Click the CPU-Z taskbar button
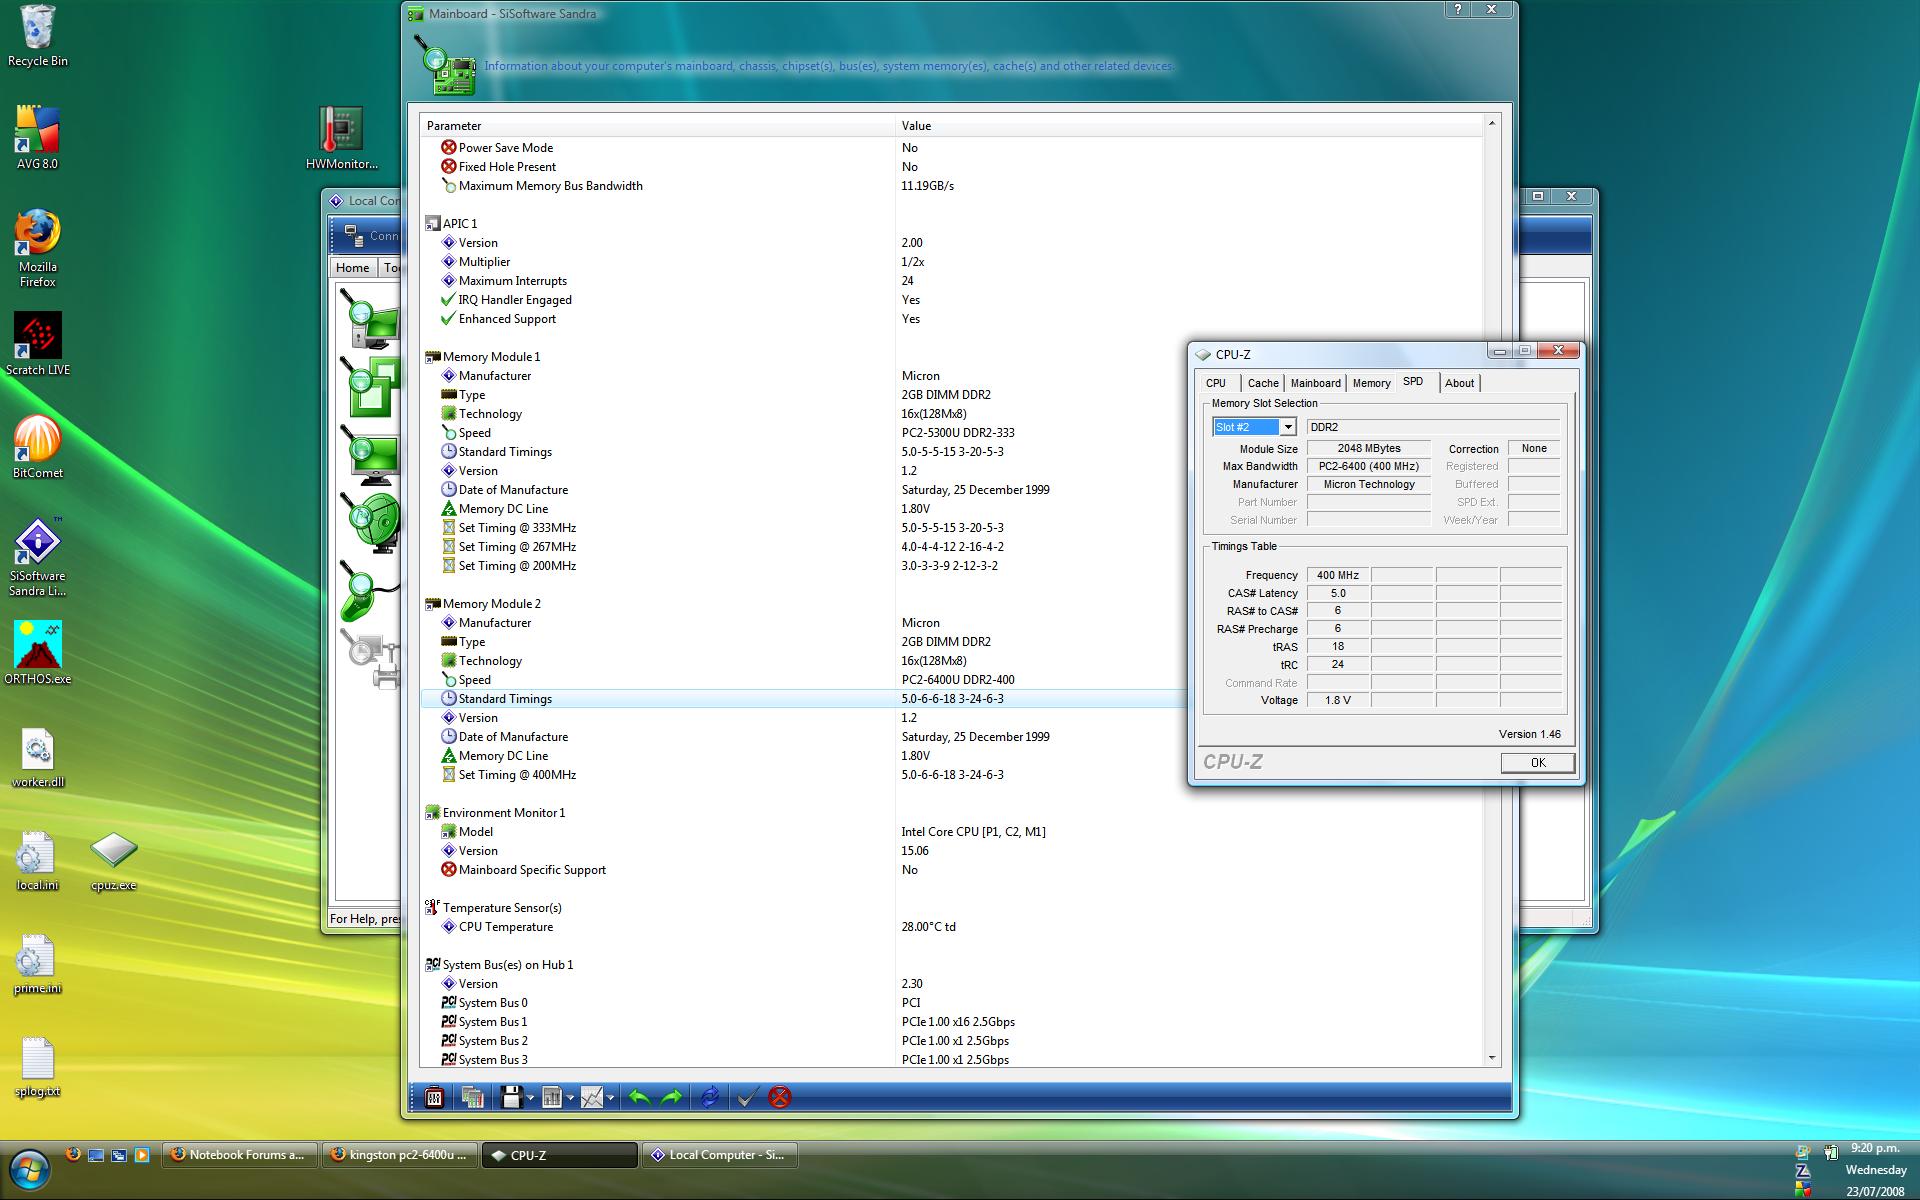Image resolution: width=1920 pixels, height=1200 pixels. point(559,1155)
